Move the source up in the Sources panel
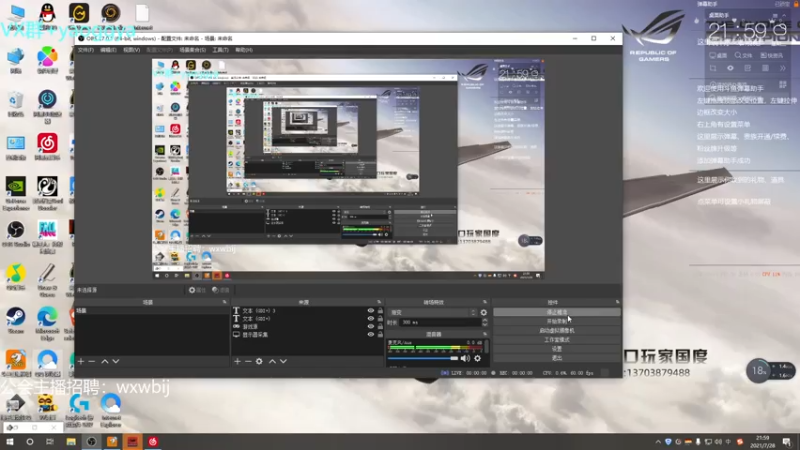 [272, 361]
